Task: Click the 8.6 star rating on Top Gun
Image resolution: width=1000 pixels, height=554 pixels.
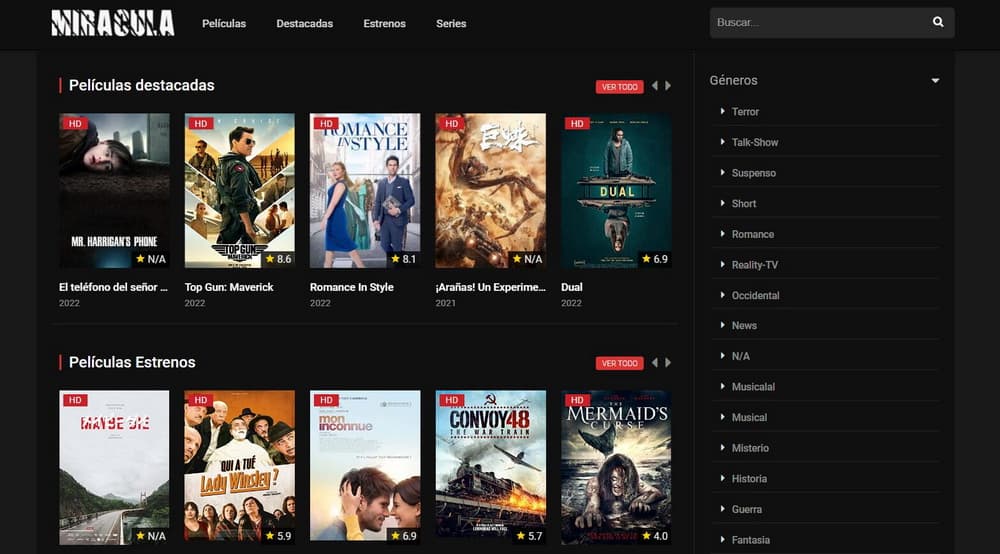Action: click(x=278, y=259)
